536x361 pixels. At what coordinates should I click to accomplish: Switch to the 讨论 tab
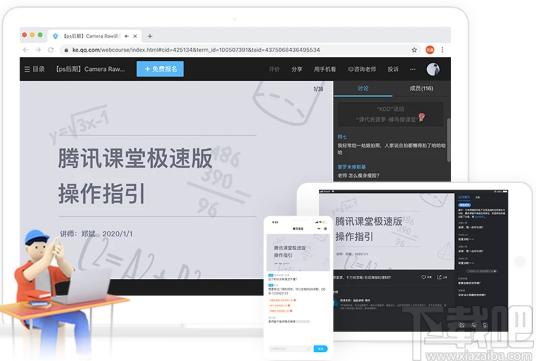click(x=363, y=89)
